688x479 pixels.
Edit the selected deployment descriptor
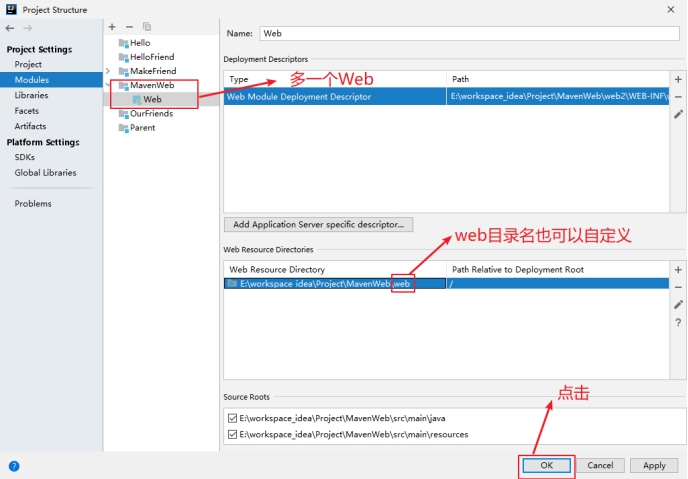coord(678,114)
